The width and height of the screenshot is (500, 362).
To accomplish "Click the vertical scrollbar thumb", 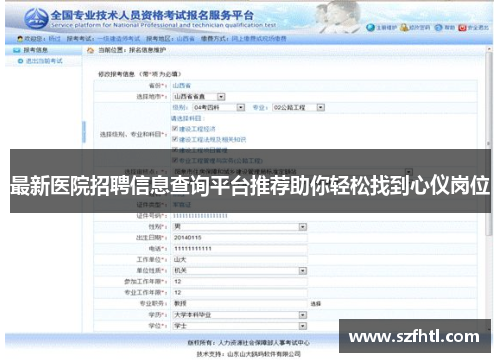I will [x=489, y=143].
